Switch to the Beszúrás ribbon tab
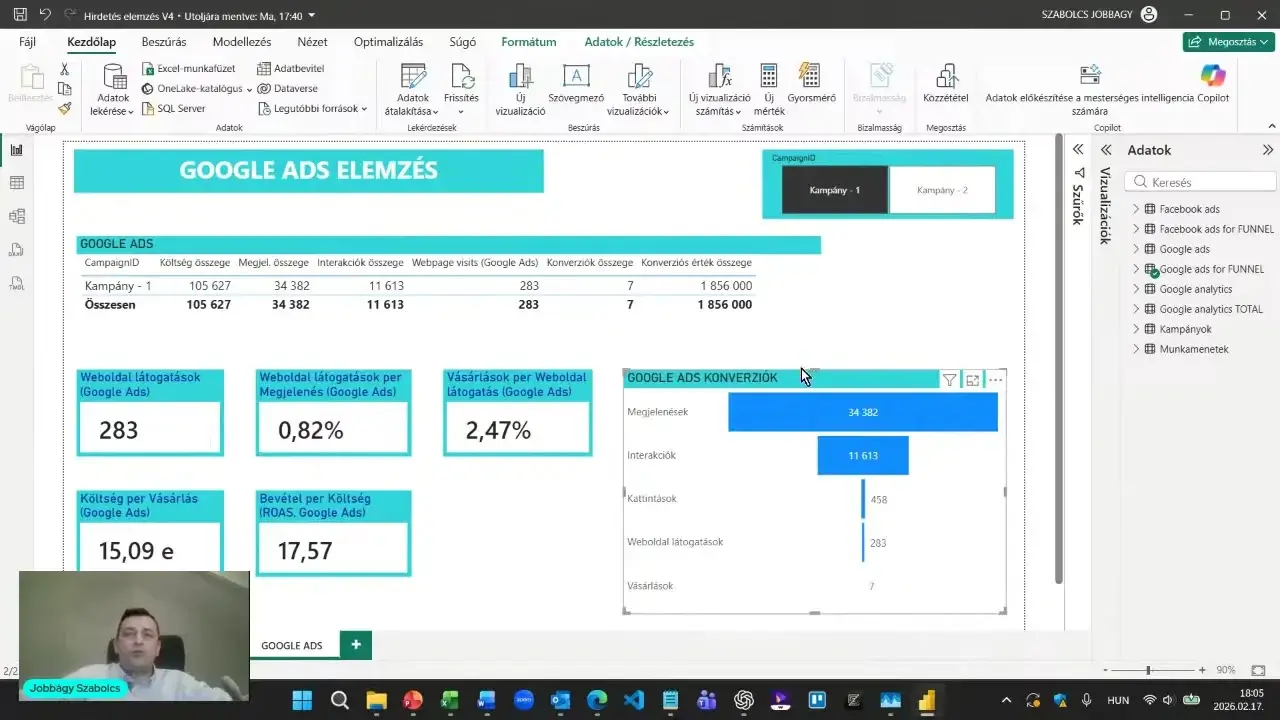1280x720 pixels. pos(164,42)
